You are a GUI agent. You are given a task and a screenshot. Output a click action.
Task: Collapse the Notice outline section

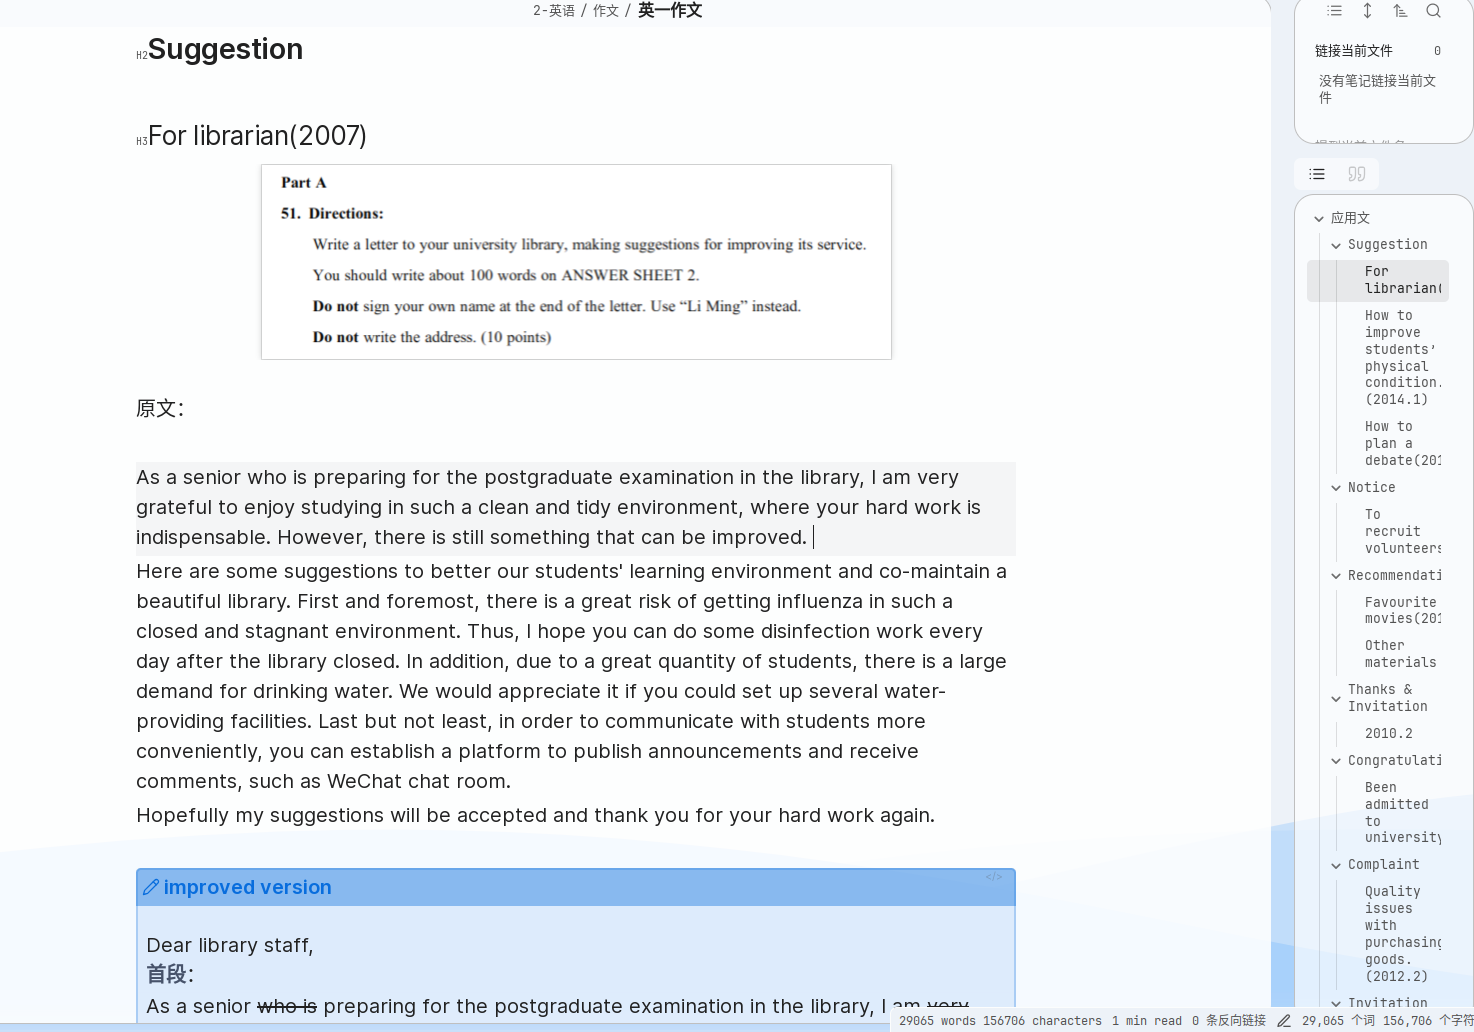click(x=1336, y=488)
